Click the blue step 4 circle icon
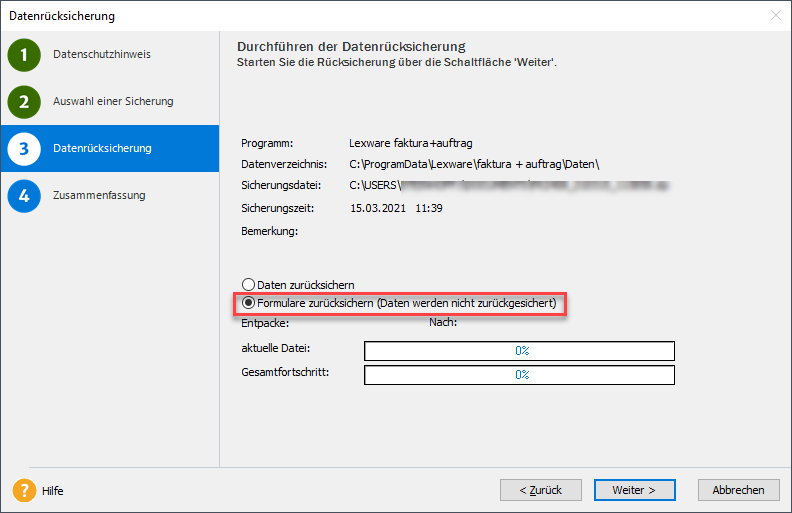This screenshot has height=513, width=792. click(x=24, y=195)
